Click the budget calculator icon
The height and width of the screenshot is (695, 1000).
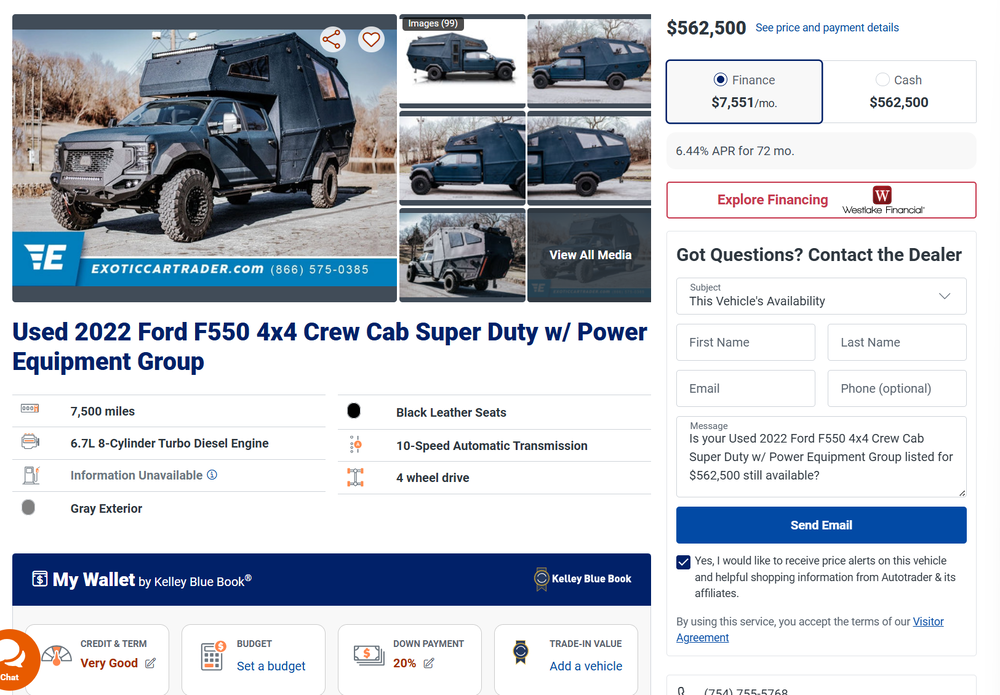213,656
